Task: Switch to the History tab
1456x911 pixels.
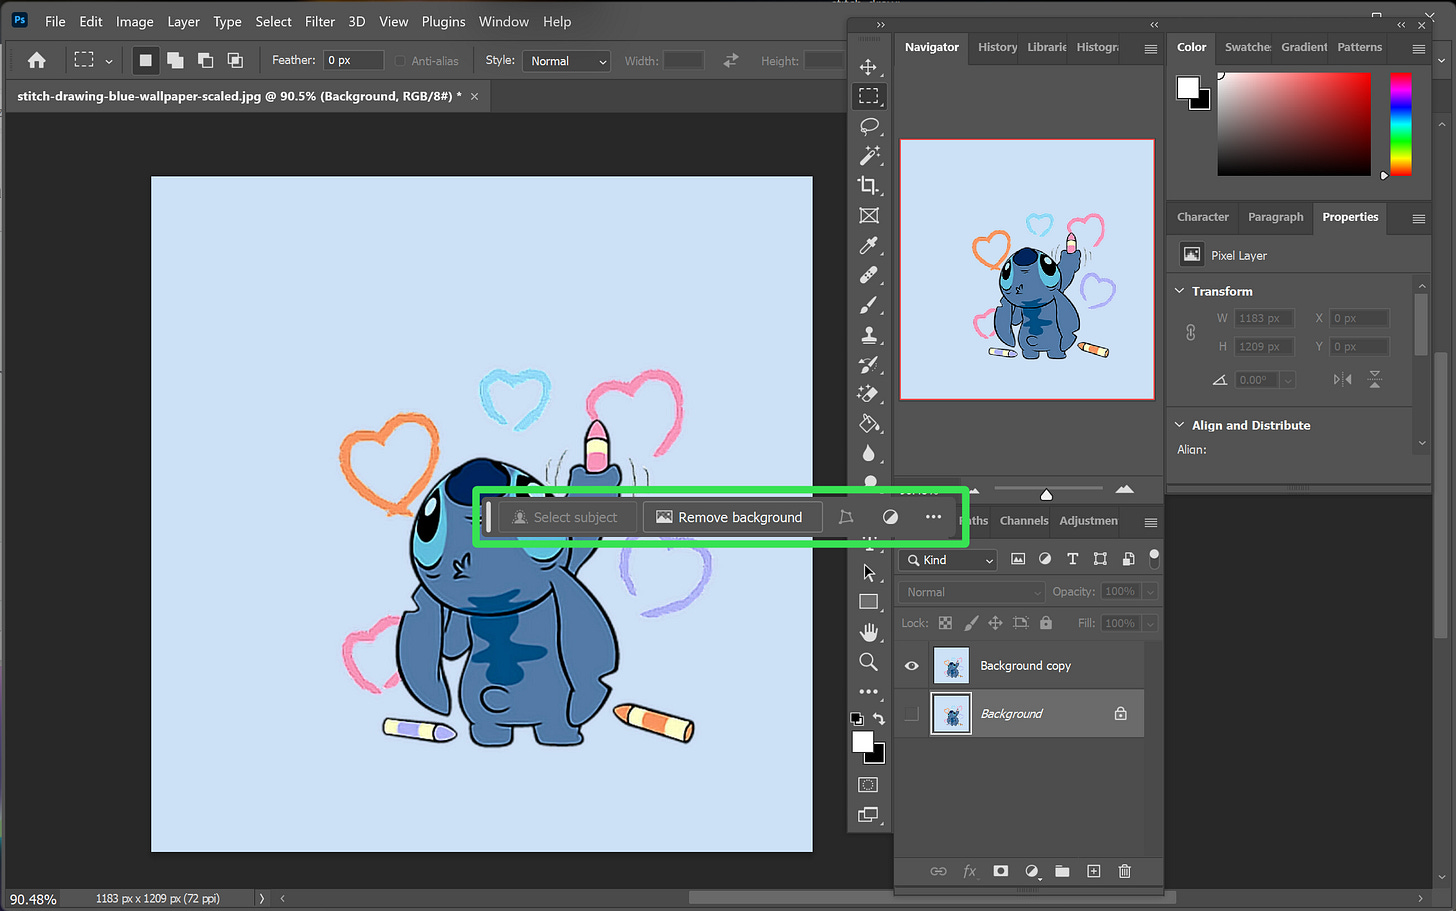Action: point(997,47)
